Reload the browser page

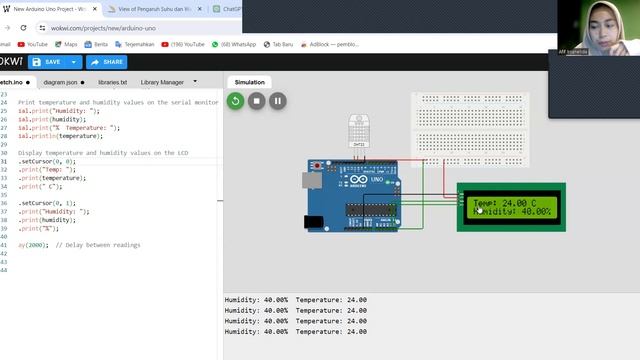tap(23, 28)
